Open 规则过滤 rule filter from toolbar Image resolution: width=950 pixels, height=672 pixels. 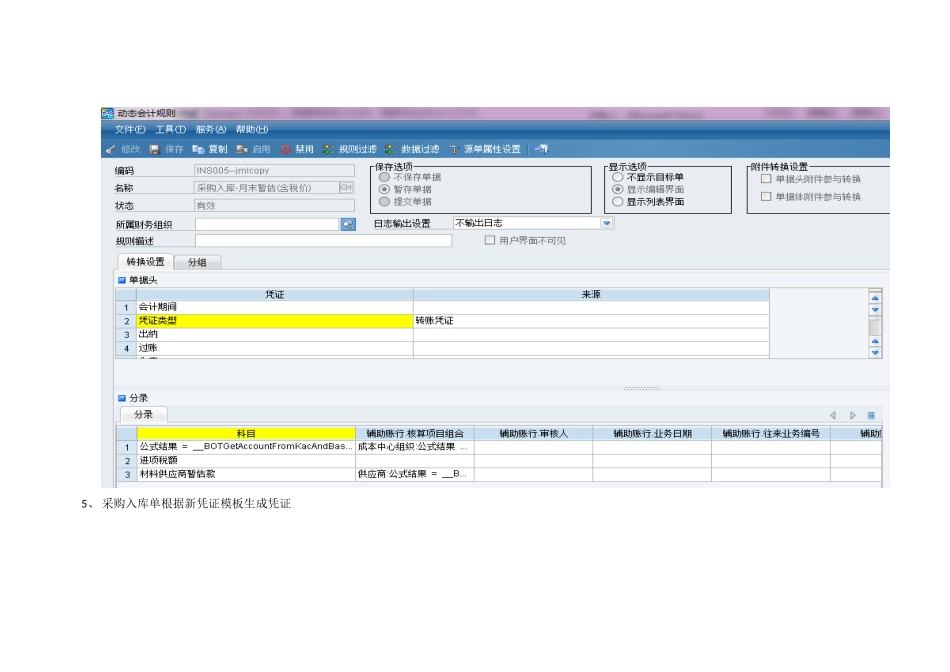(x=350, y=149)
